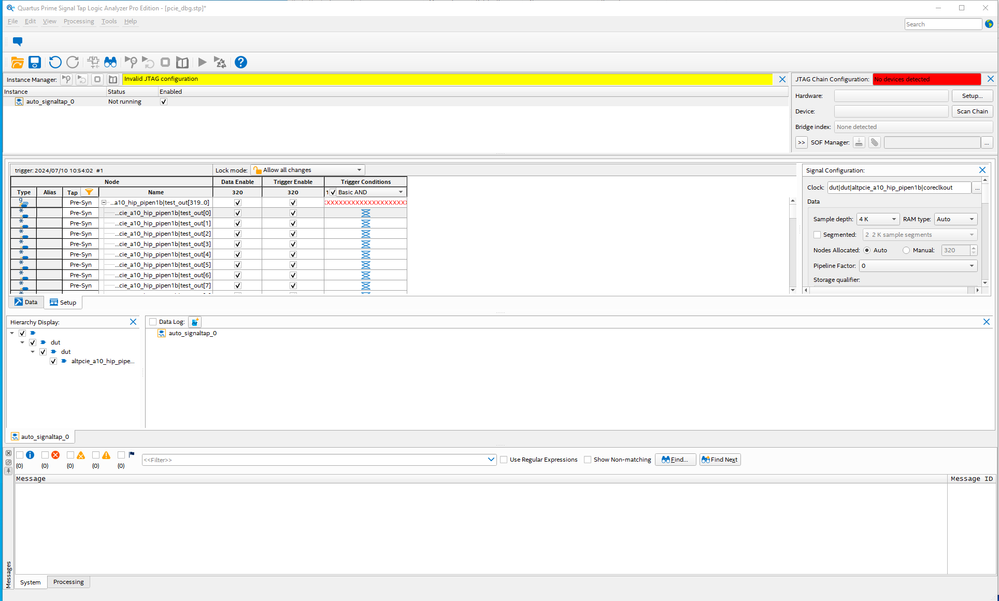
Task: Toggle Data Enable for test_out[0]
Action: pyautogui.click(x=238, y=213)
